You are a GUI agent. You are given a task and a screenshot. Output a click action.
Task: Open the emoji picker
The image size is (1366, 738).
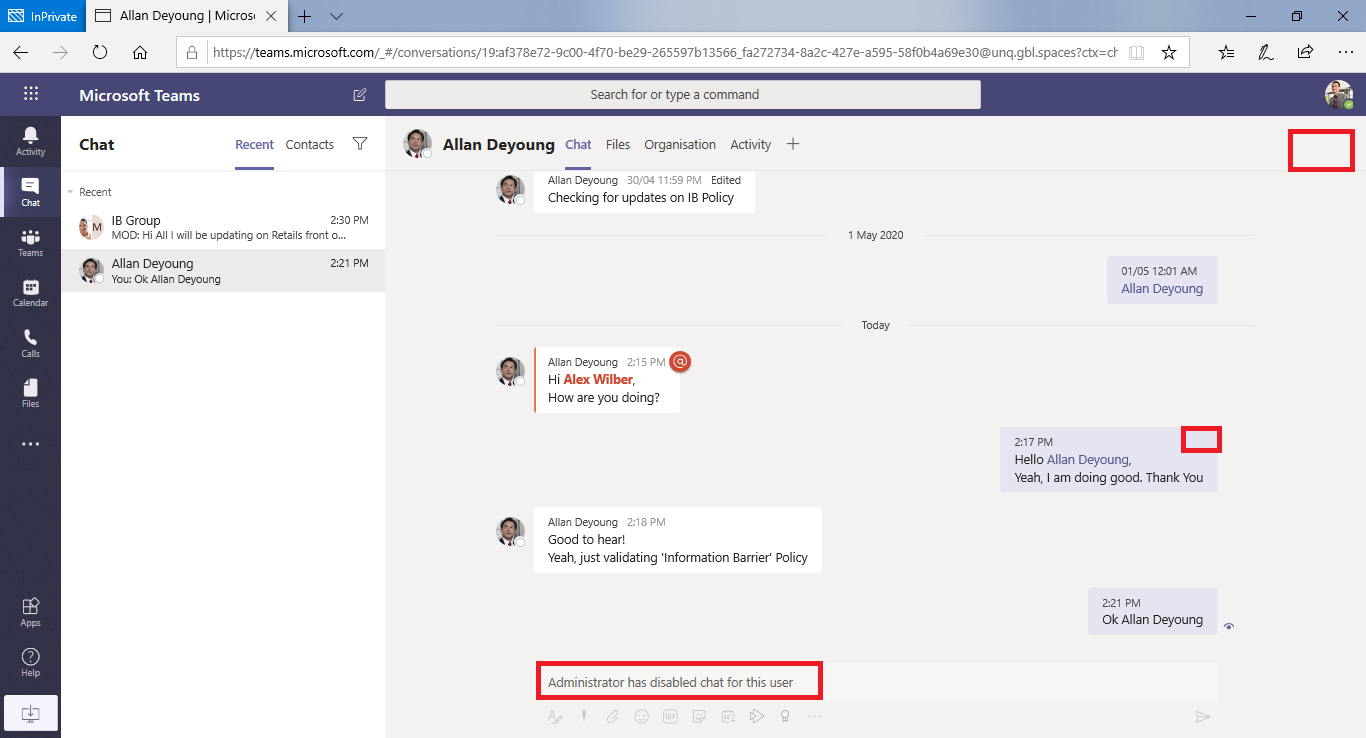(641, 716)
